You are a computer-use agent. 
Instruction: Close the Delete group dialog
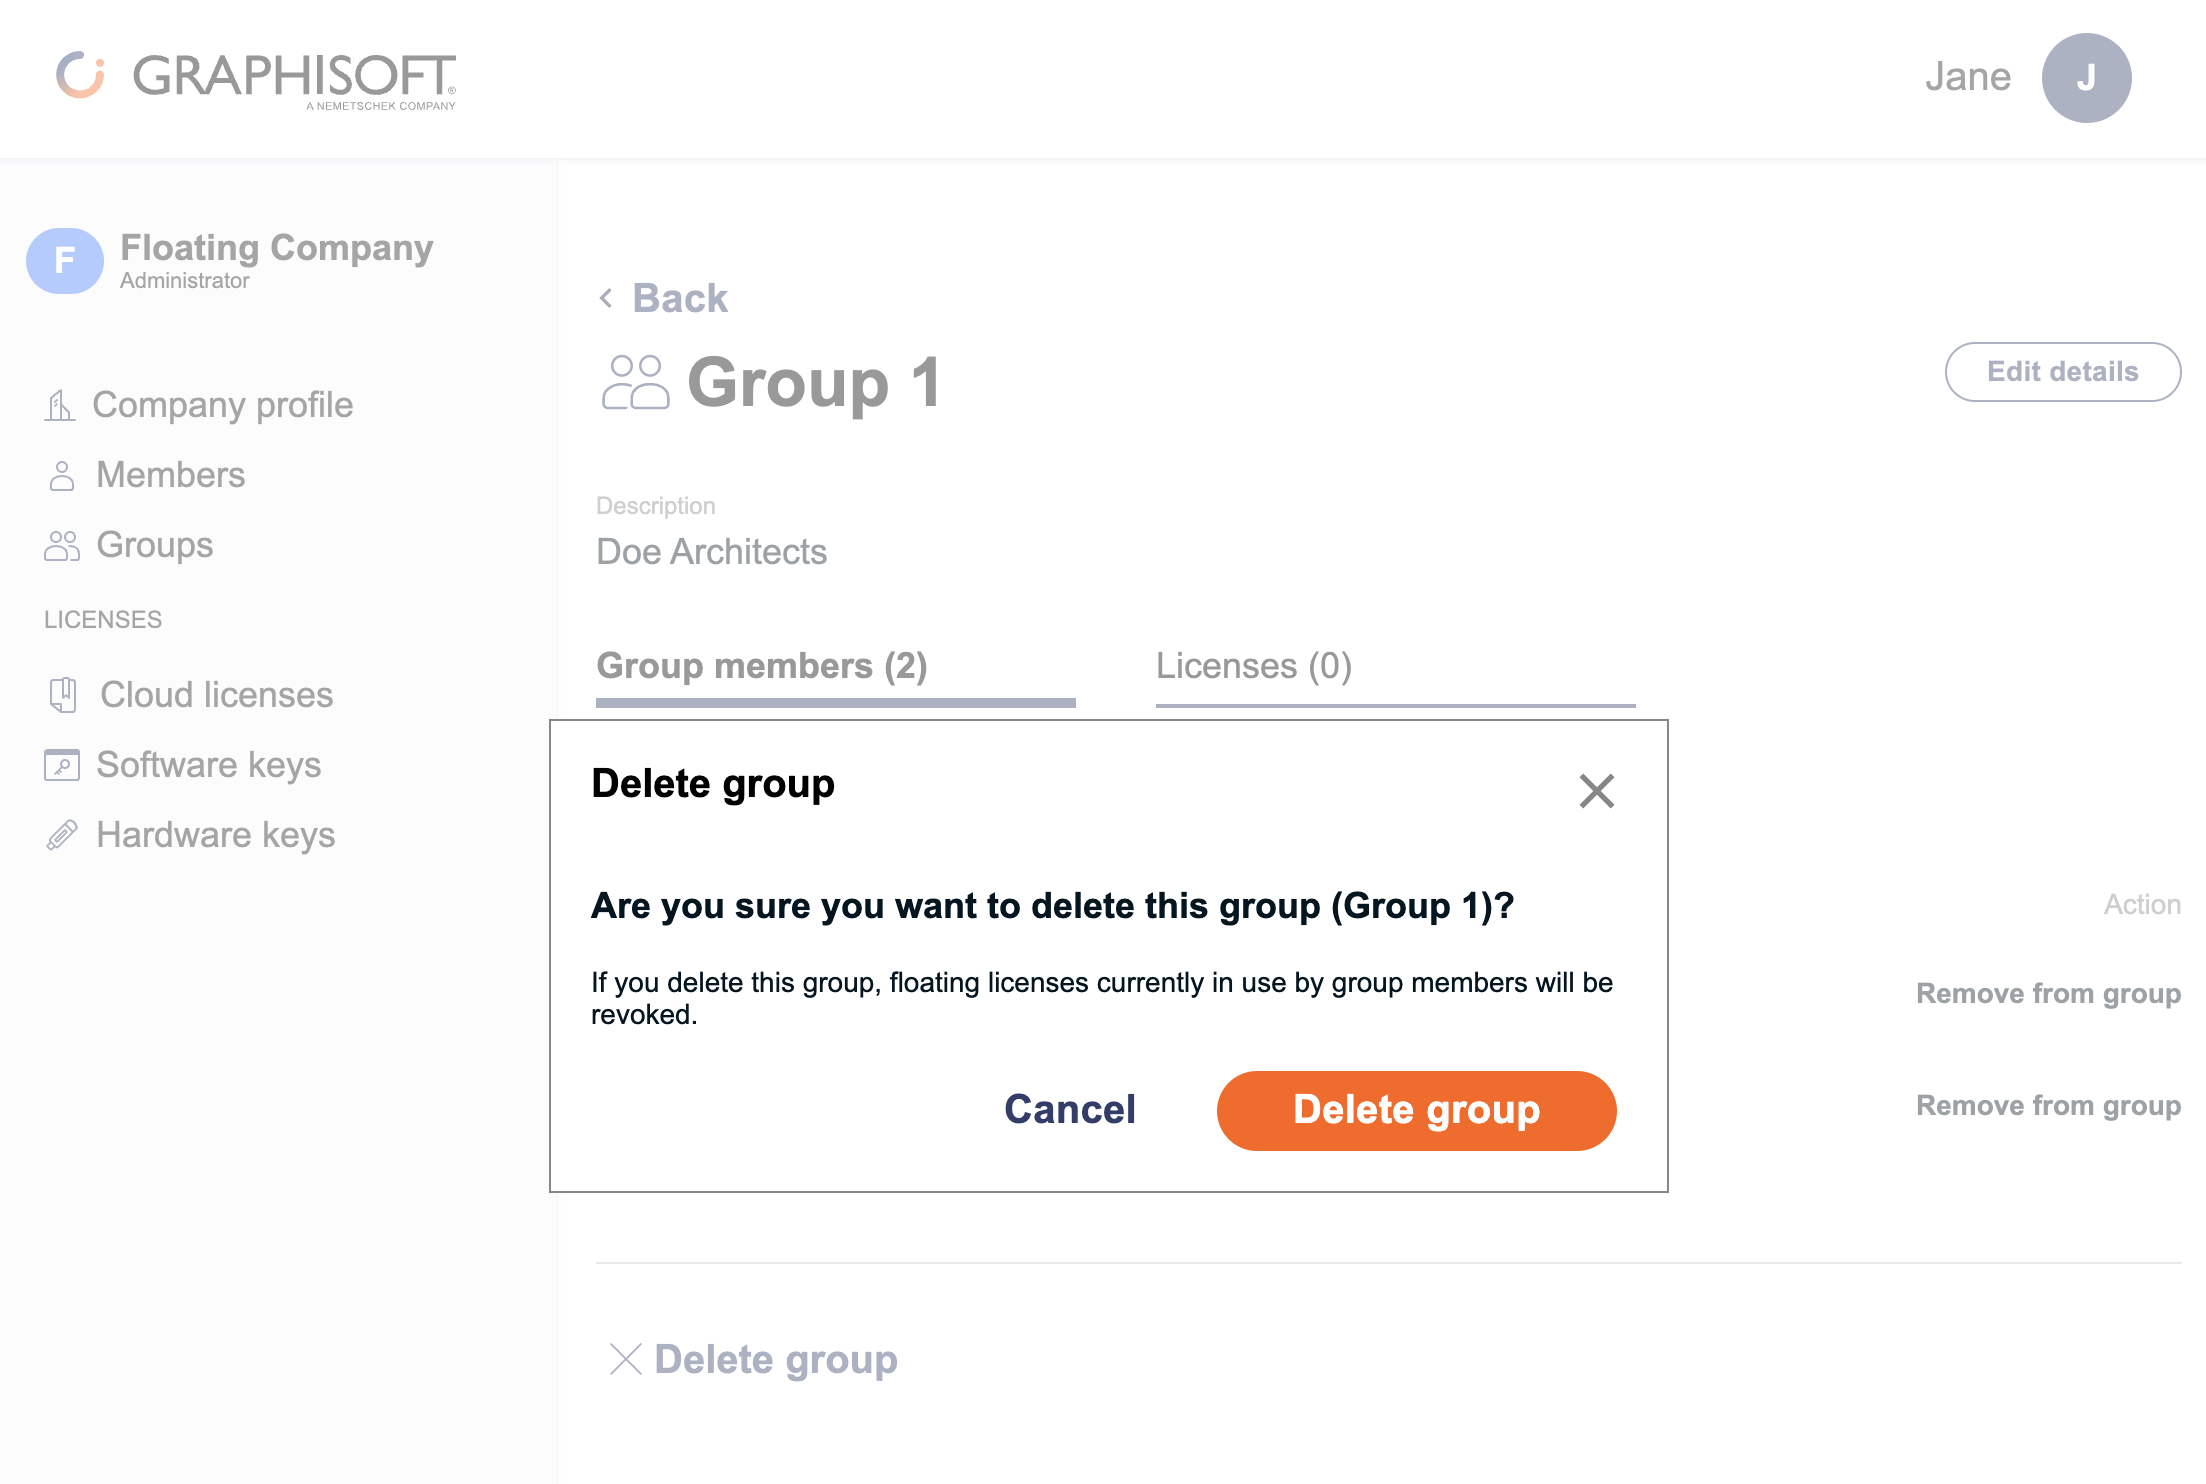(1596, 791)
